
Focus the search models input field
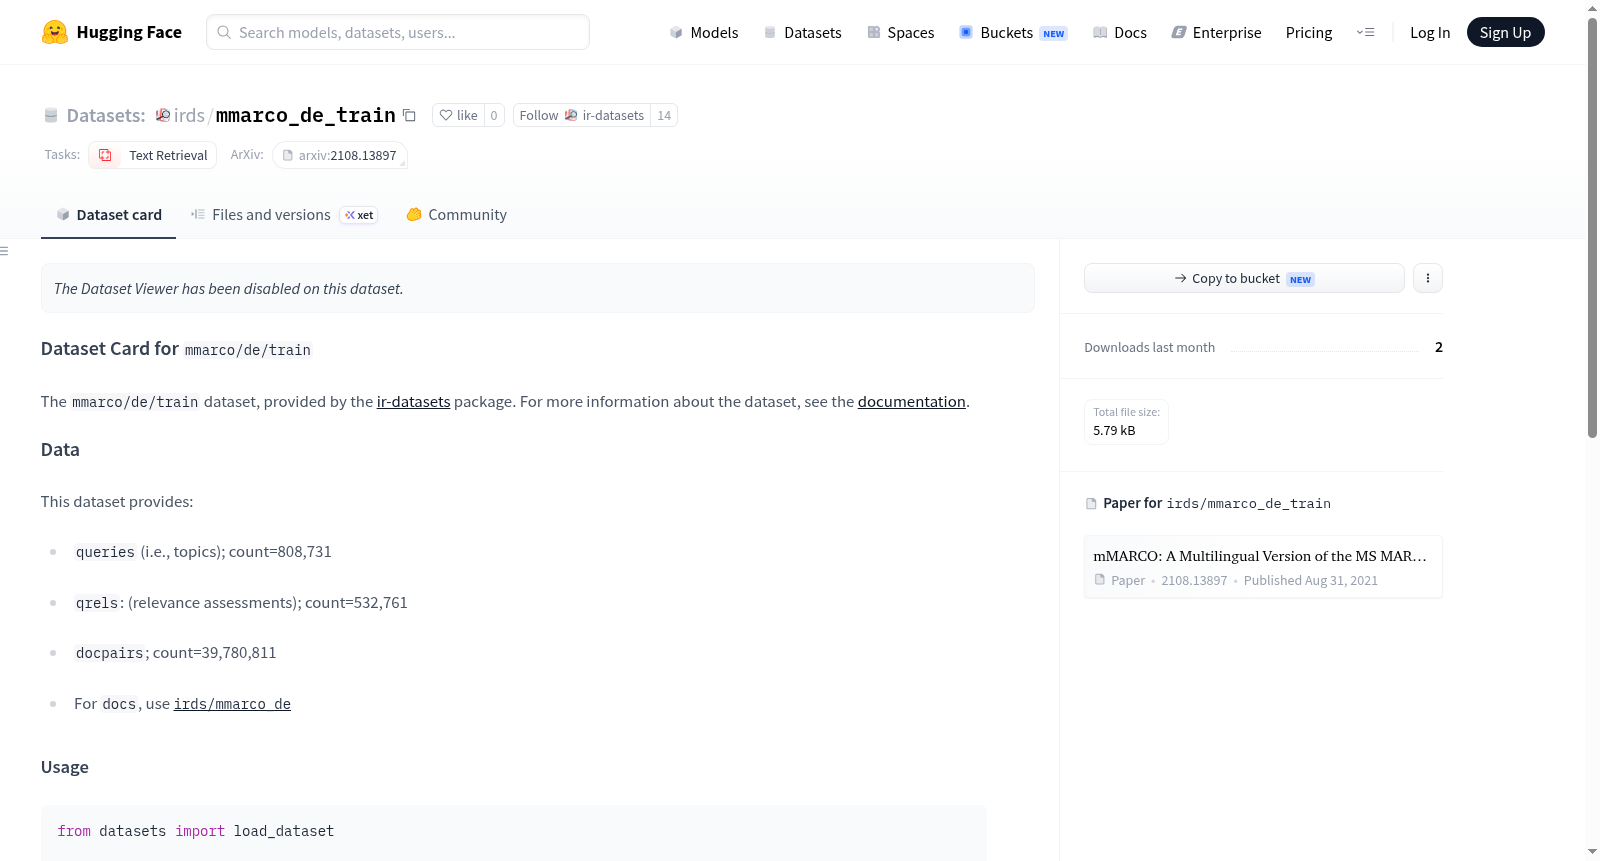click(x=398, y=32)
